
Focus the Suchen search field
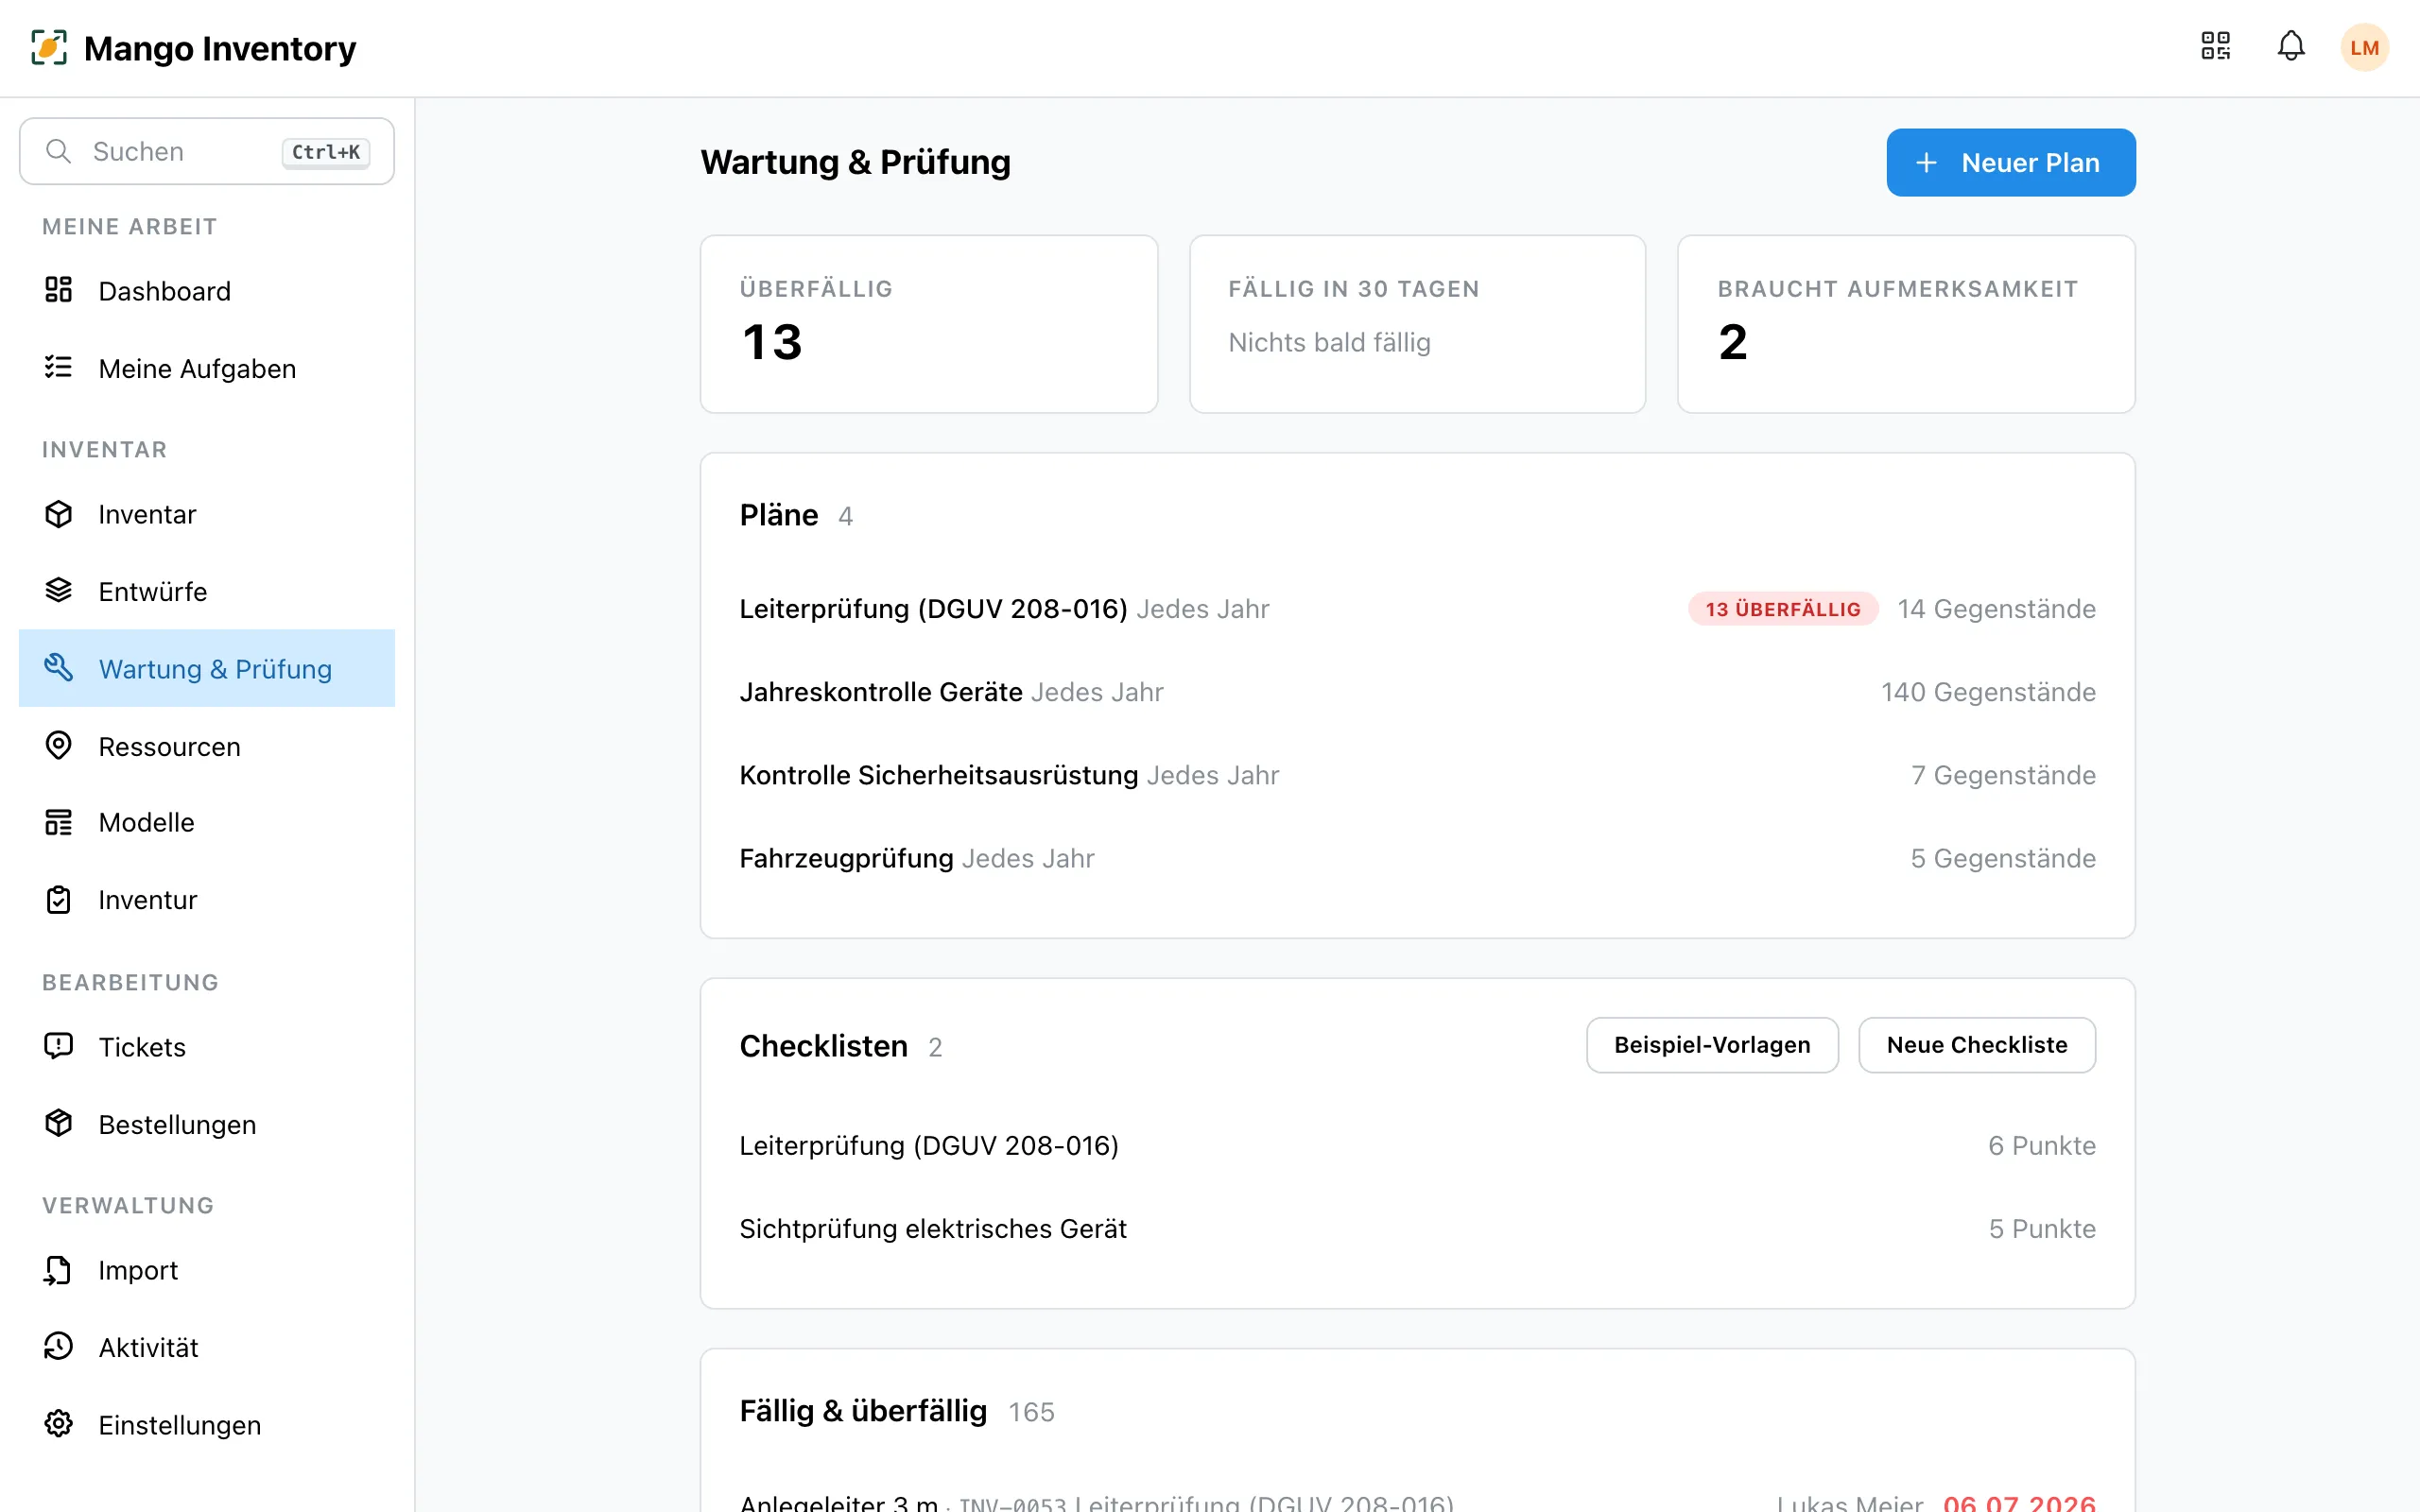[207, 151]
